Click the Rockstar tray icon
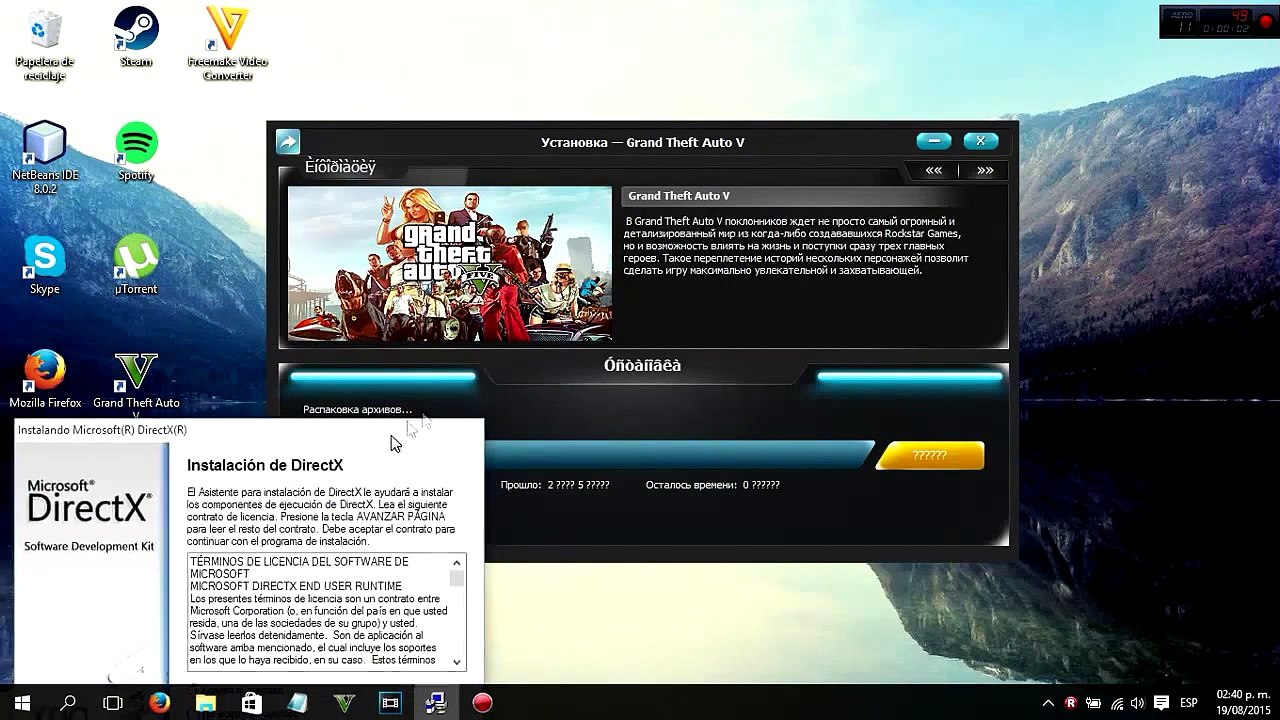1280x720 pixels. (1070, 703)
